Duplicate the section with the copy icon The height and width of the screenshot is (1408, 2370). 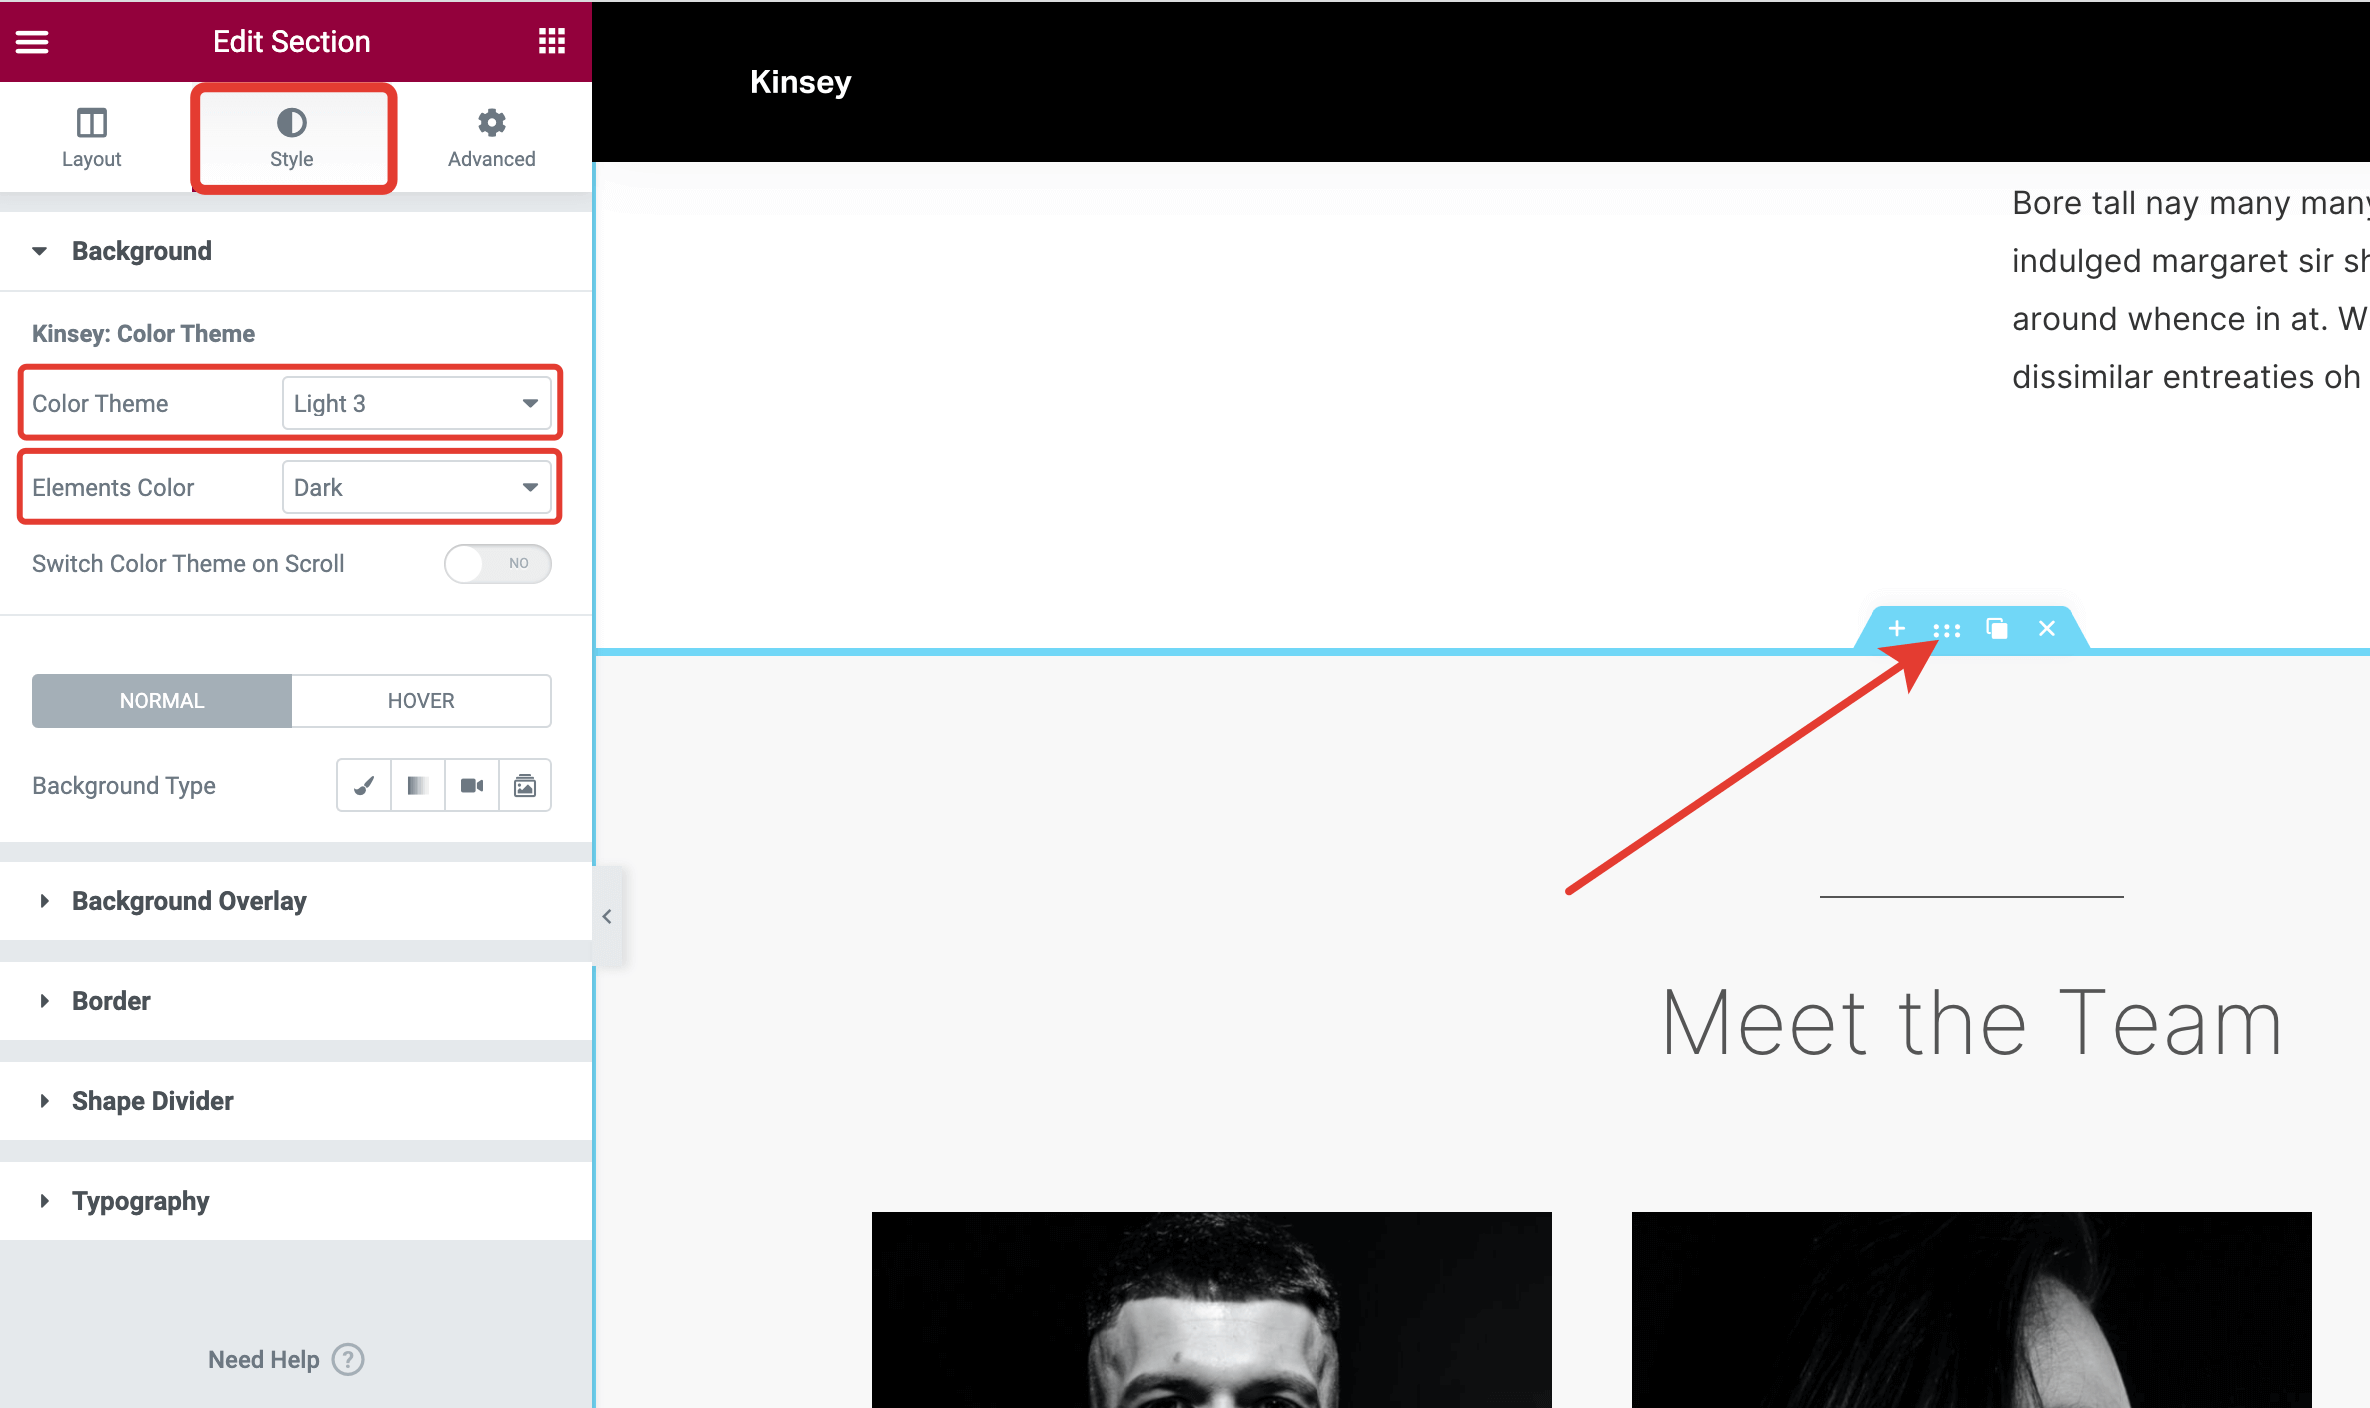(1996, 629)
